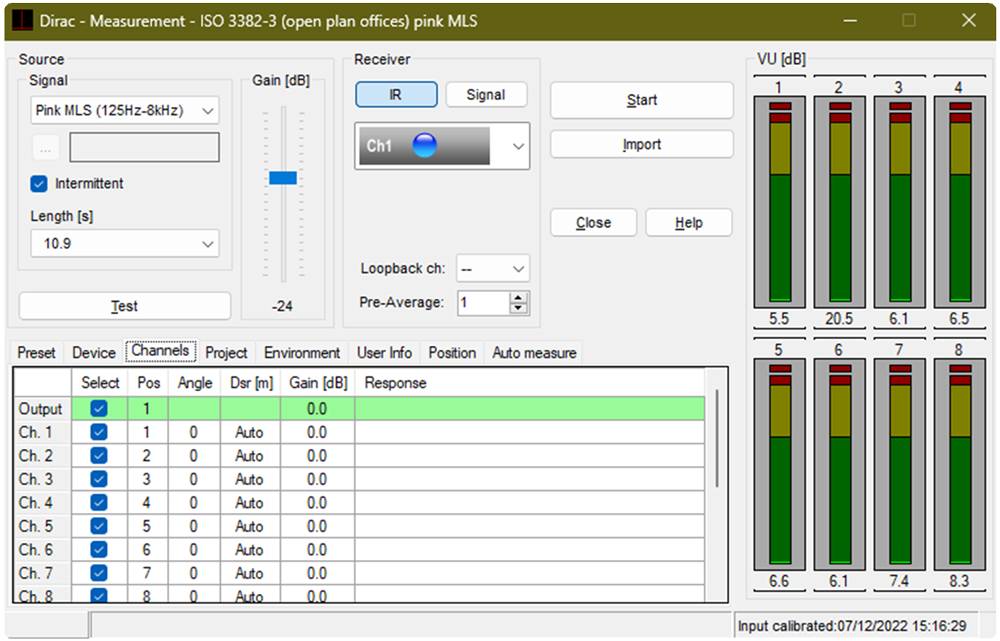Uncheck the Output row Select checkbox
1000x641 pixels.
[99, 409]
